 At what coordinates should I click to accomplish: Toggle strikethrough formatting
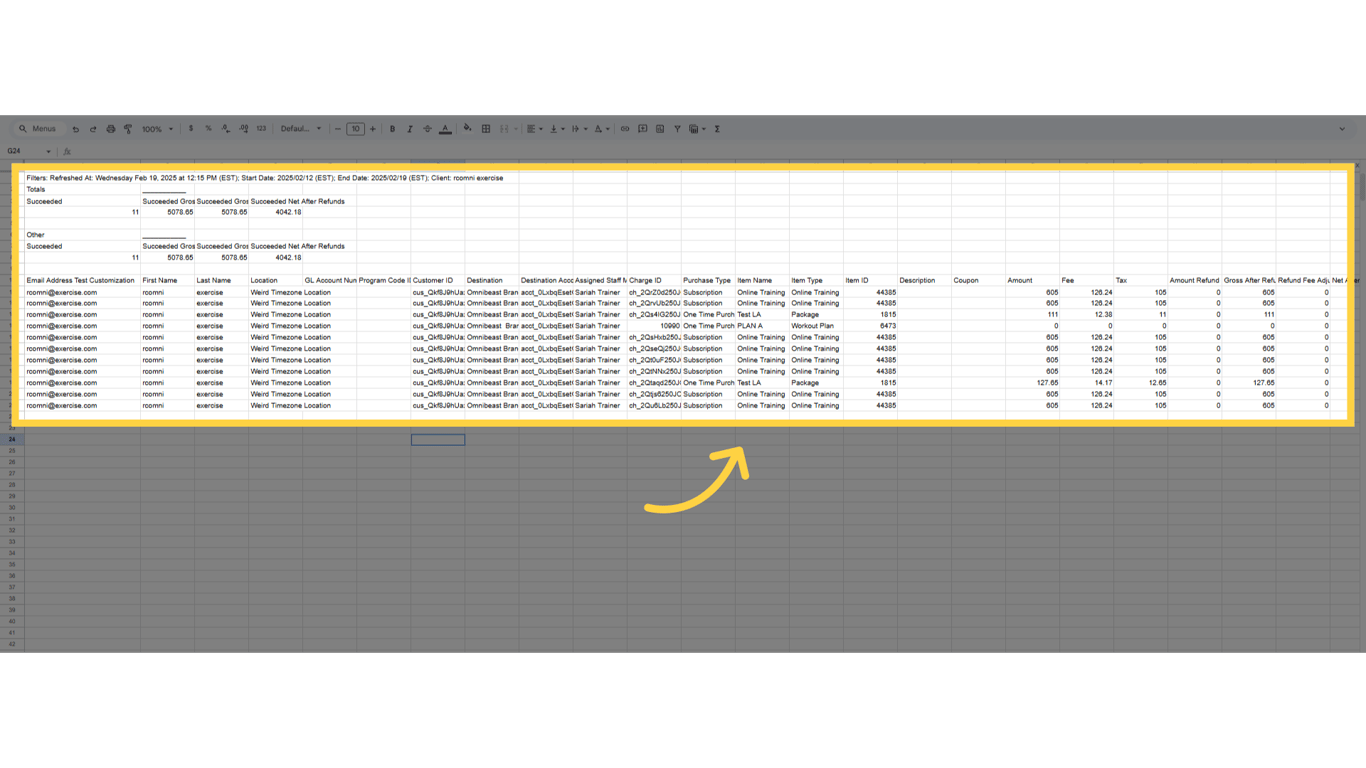(427, 128)
